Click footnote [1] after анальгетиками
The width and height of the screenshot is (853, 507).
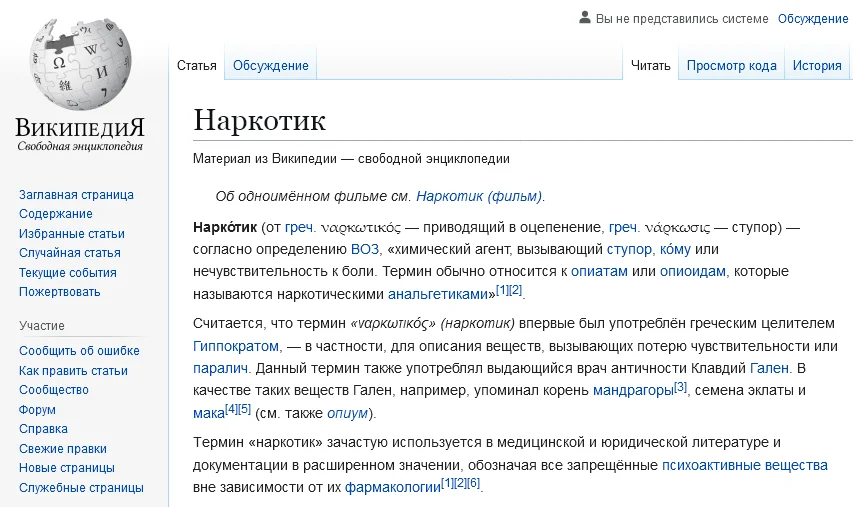point(502,290)
